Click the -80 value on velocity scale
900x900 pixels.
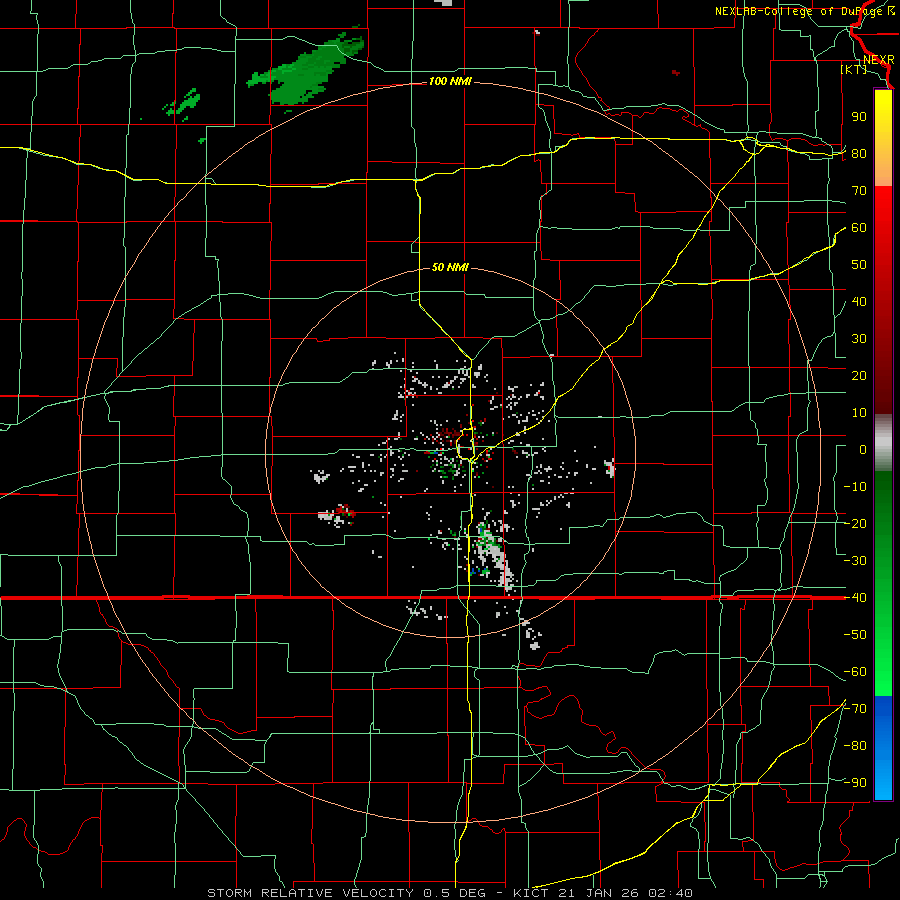[855, 746]
